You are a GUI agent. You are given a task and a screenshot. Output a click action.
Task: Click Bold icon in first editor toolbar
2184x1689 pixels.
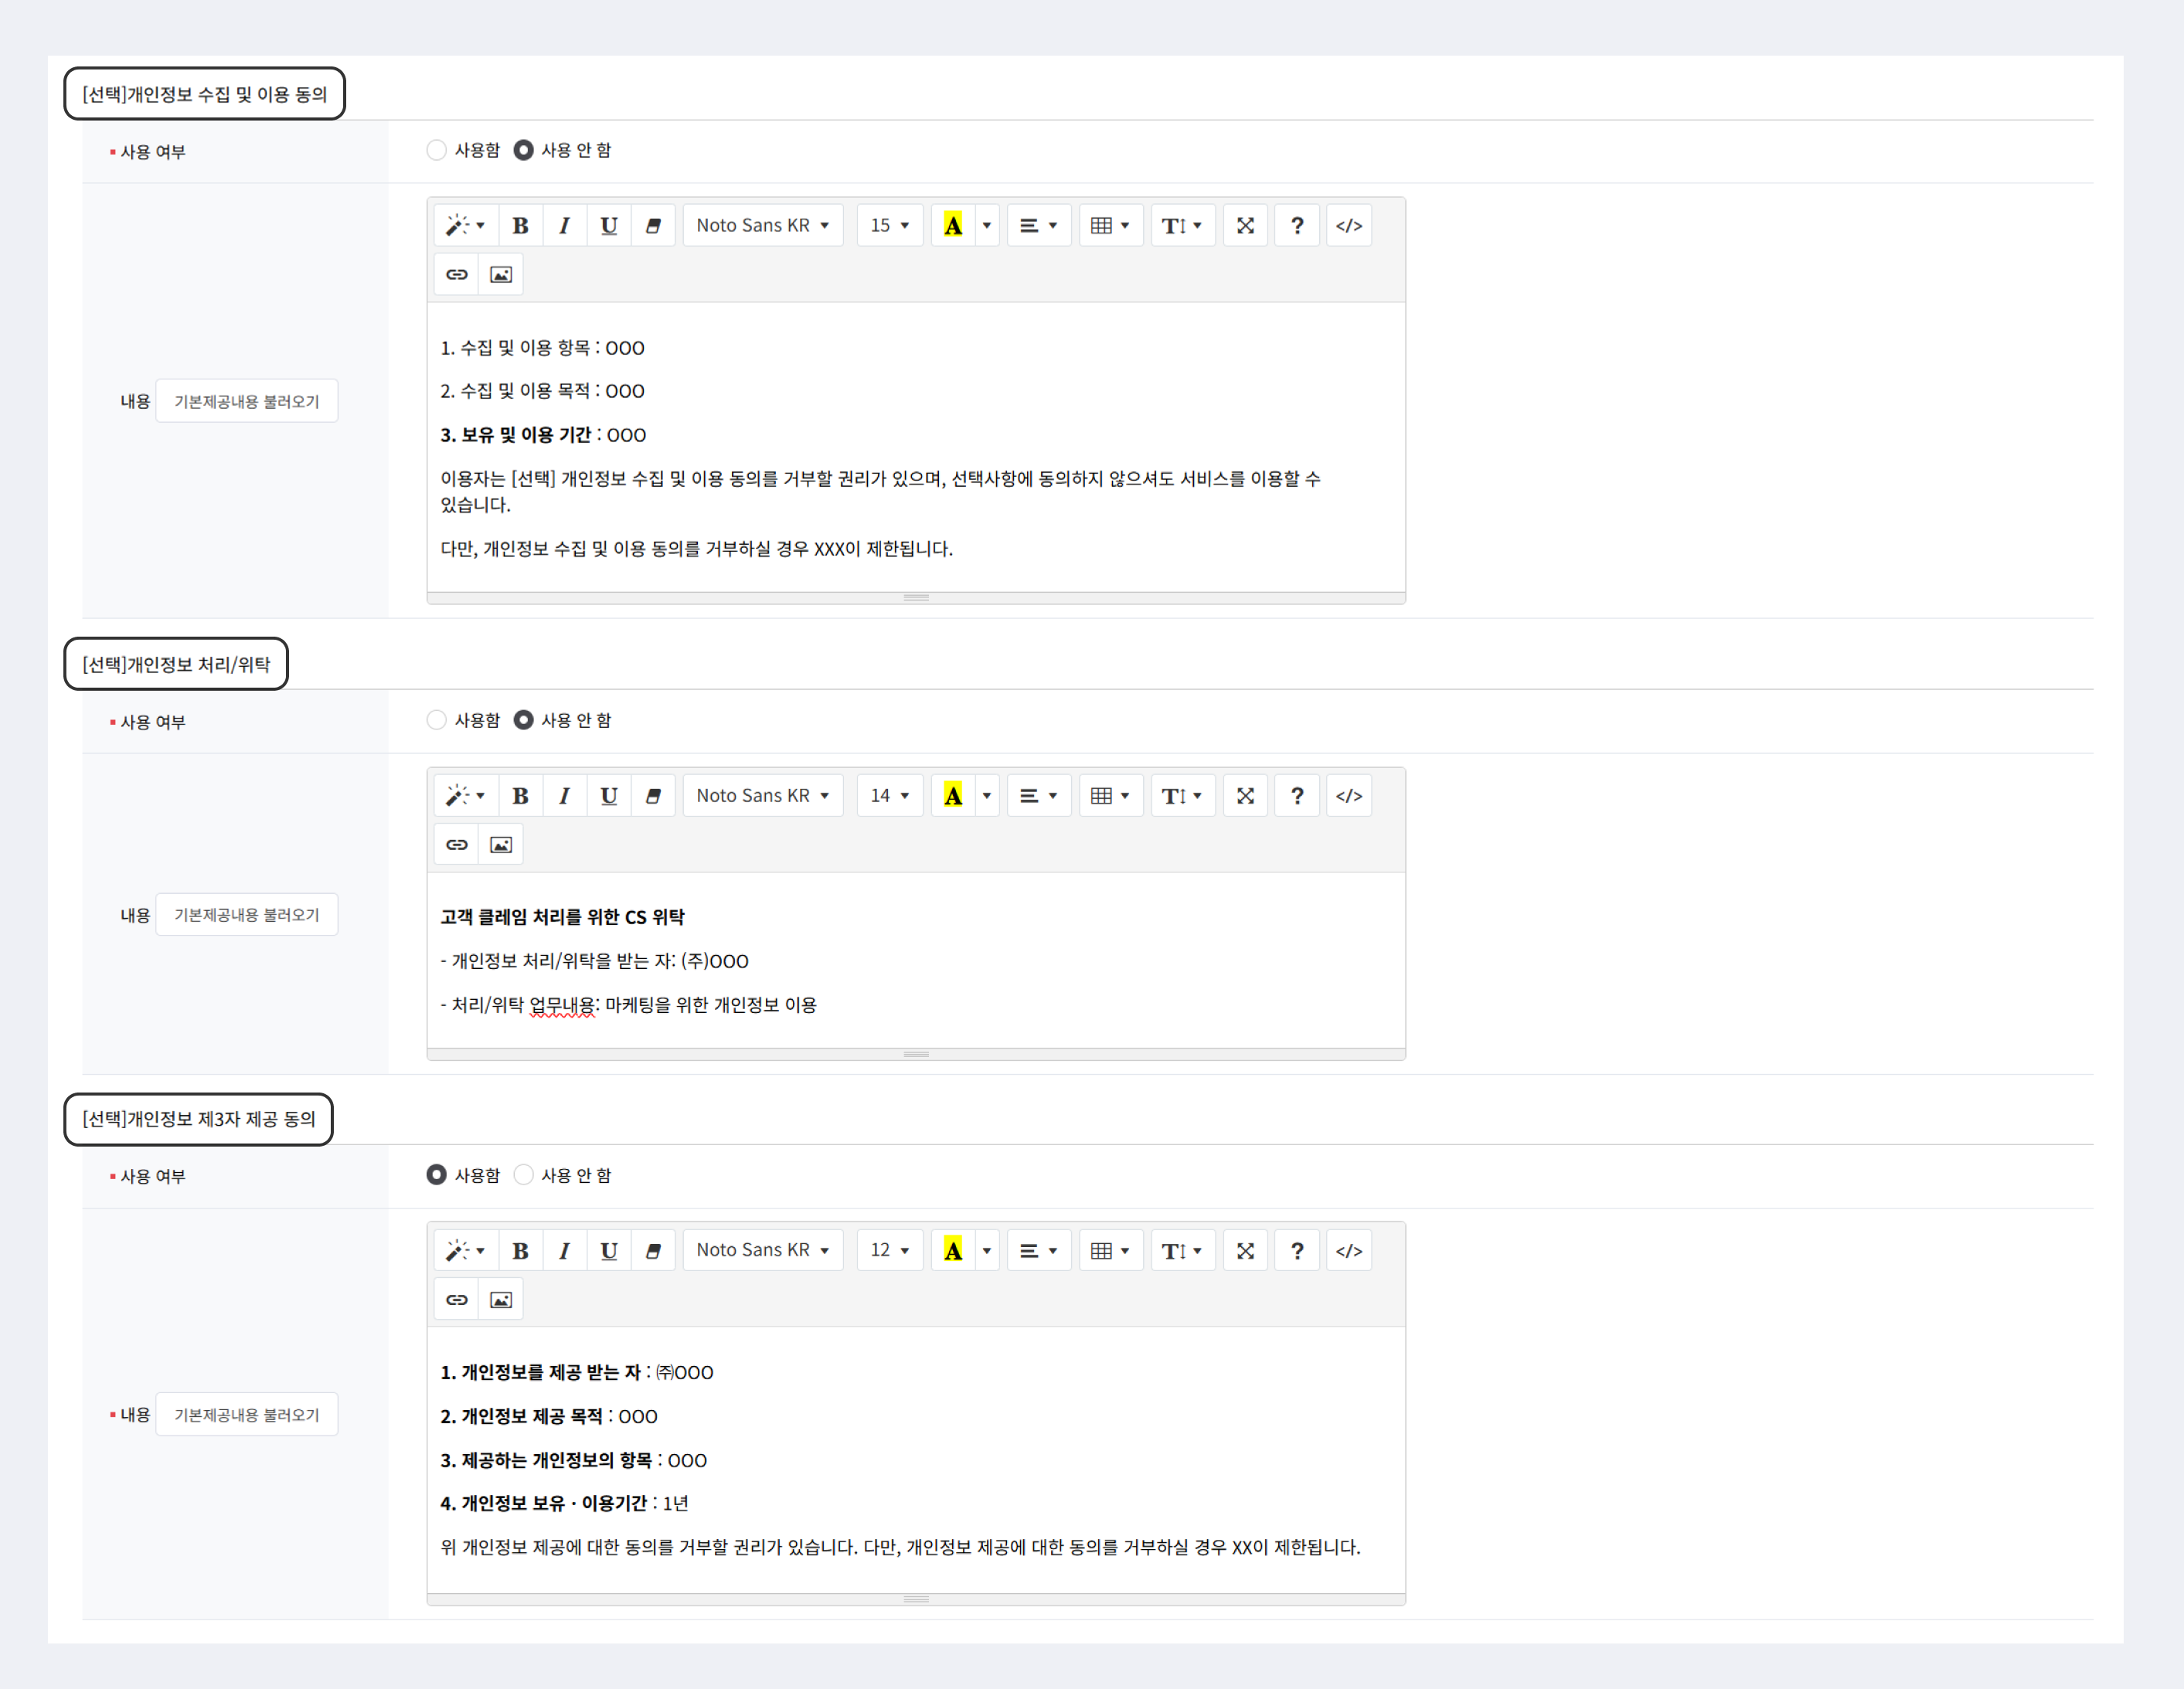520,226
